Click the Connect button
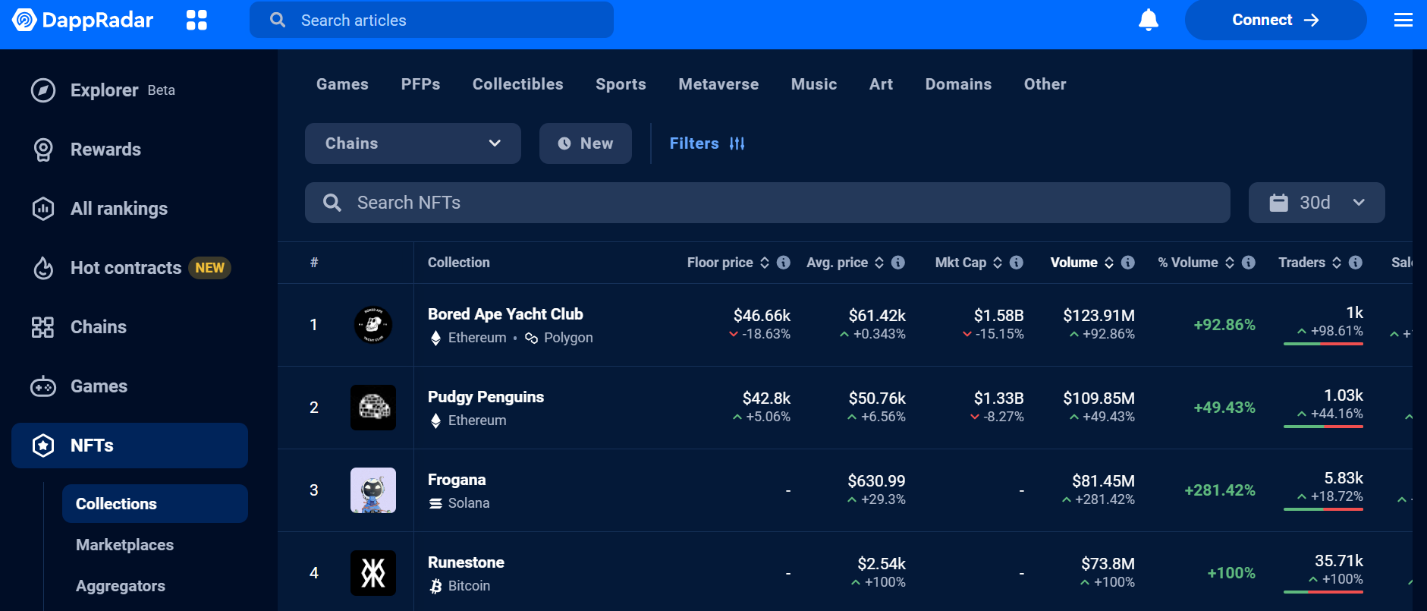Screen dimensions: 1427x611 coord(1276,20)
